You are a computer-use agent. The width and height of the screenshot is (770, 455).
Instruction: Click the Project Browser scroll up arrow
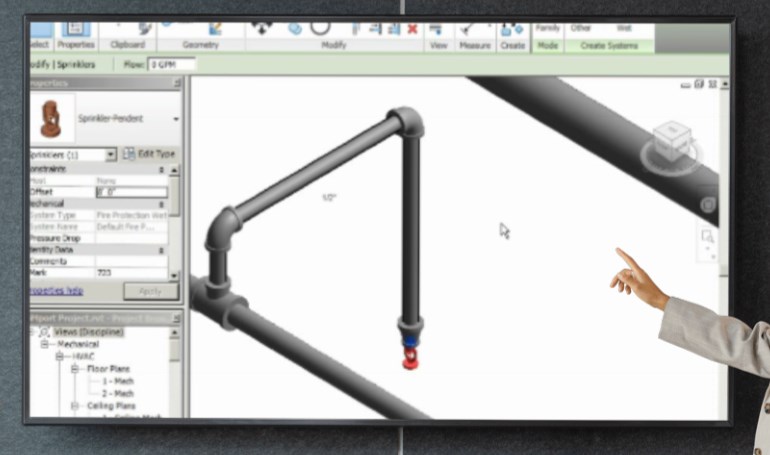click(x=174, y=333)
